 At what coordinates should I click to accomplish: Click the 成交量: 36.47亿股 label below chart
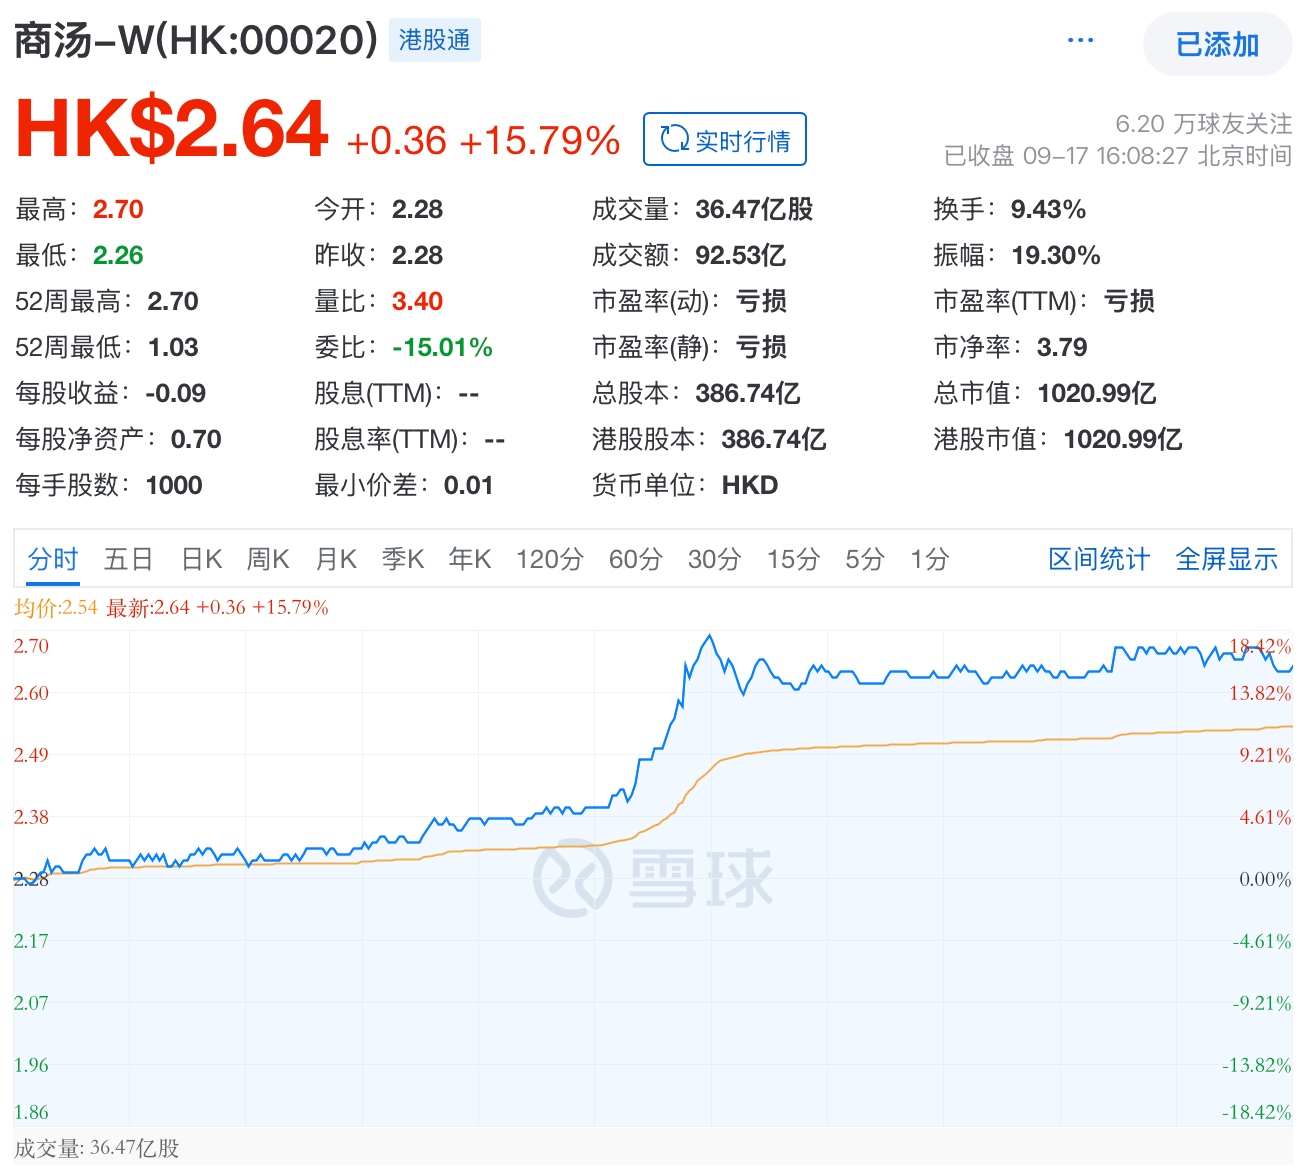pos(97,1148)
